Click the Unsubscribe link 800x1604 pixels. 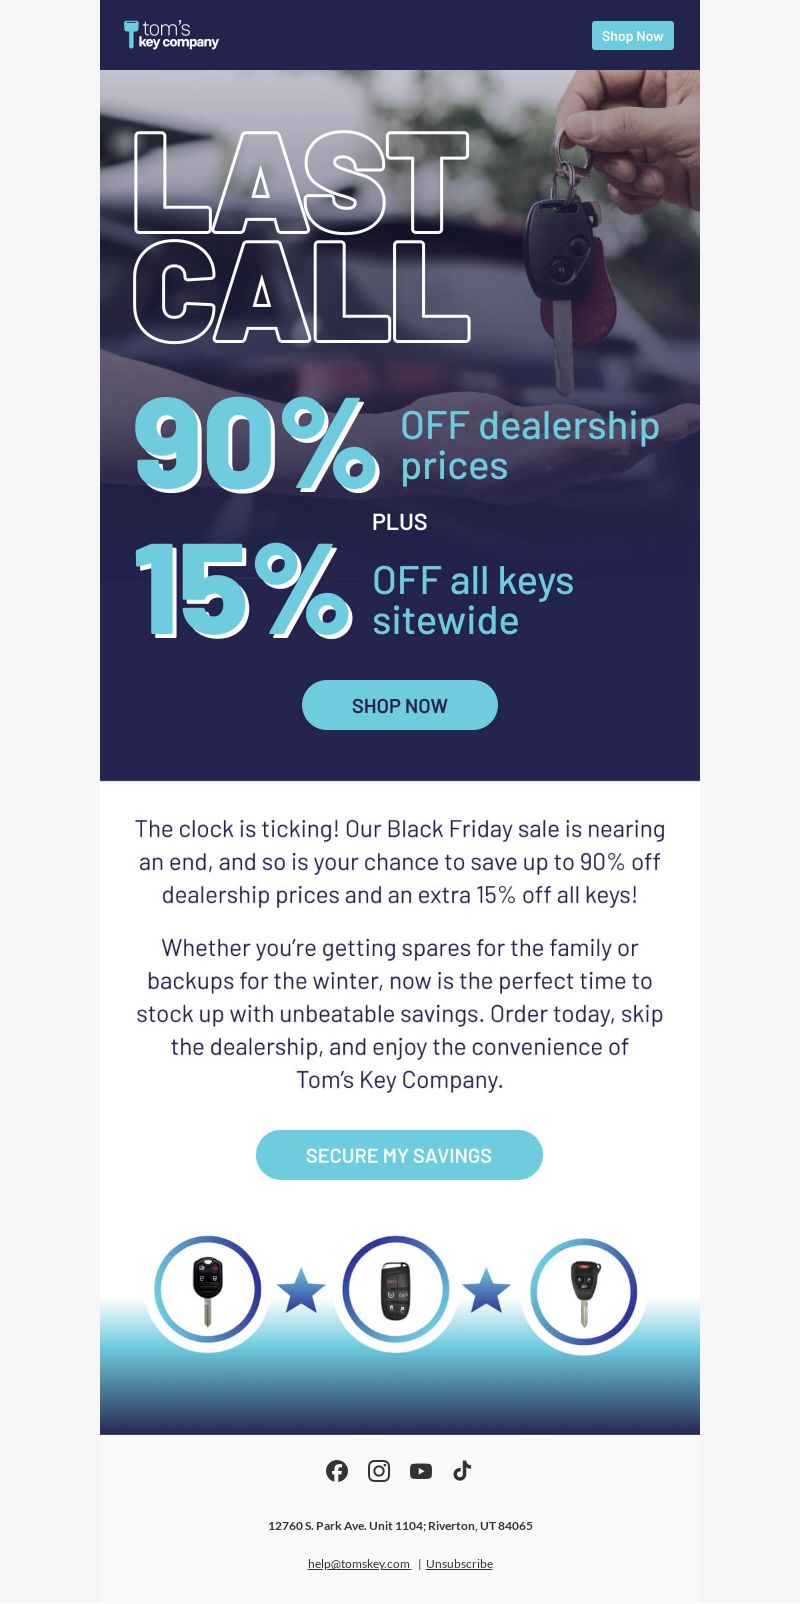click(459, 1563)
